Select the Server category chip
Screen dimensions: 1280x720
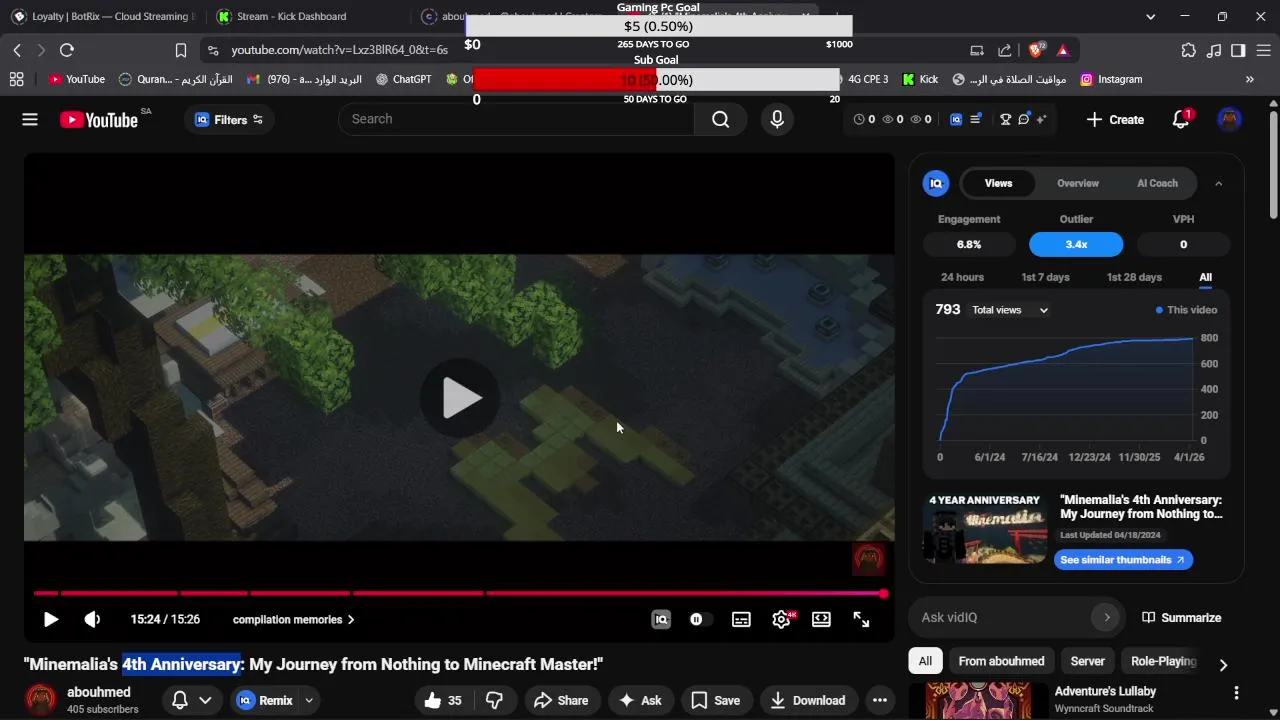(1087, 661)
